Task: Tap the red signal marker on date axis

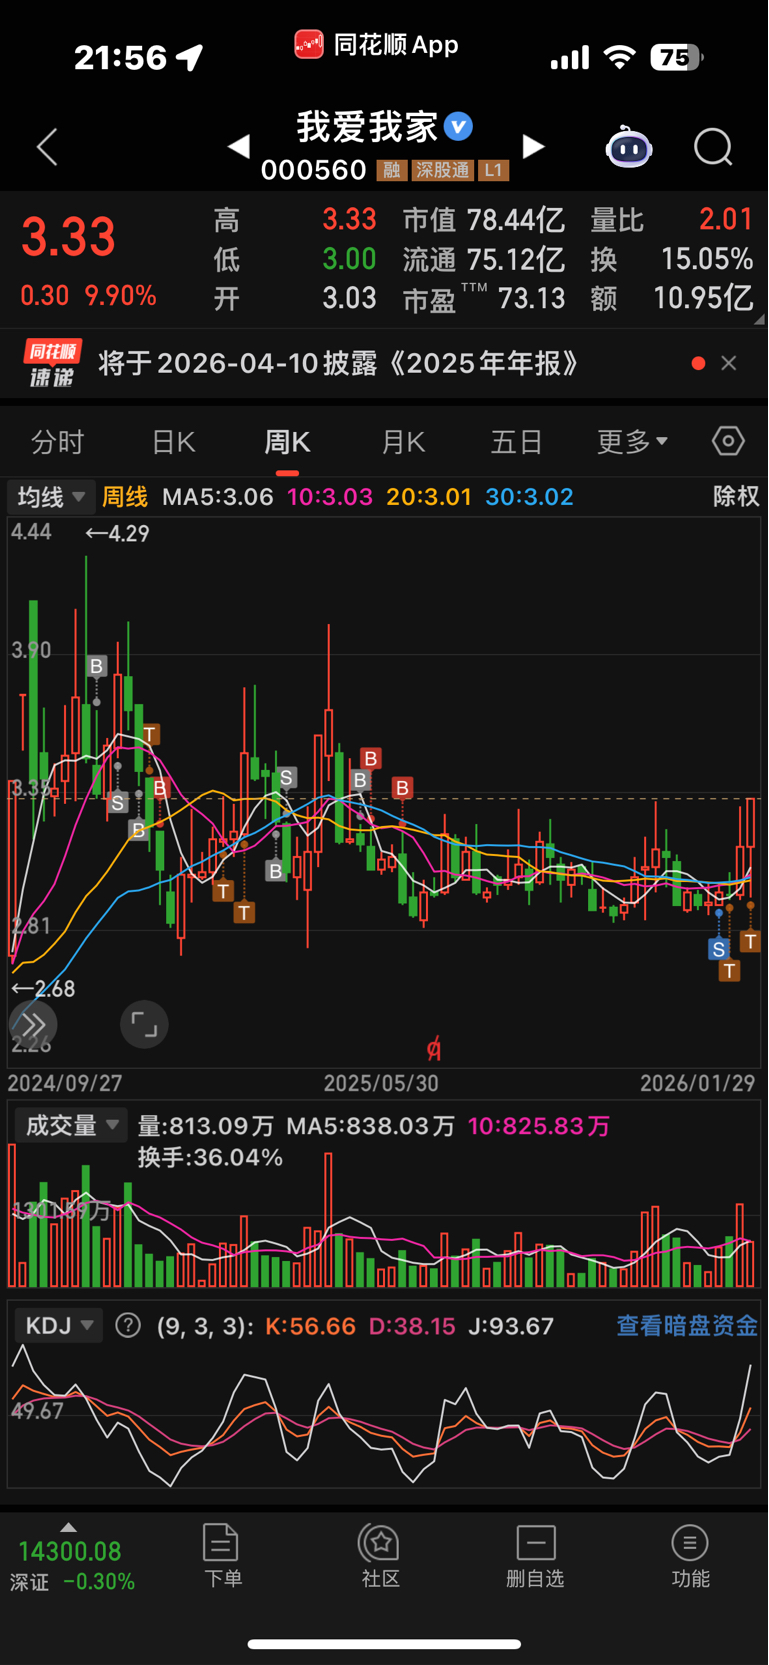Action: [x=433, y=1050]
